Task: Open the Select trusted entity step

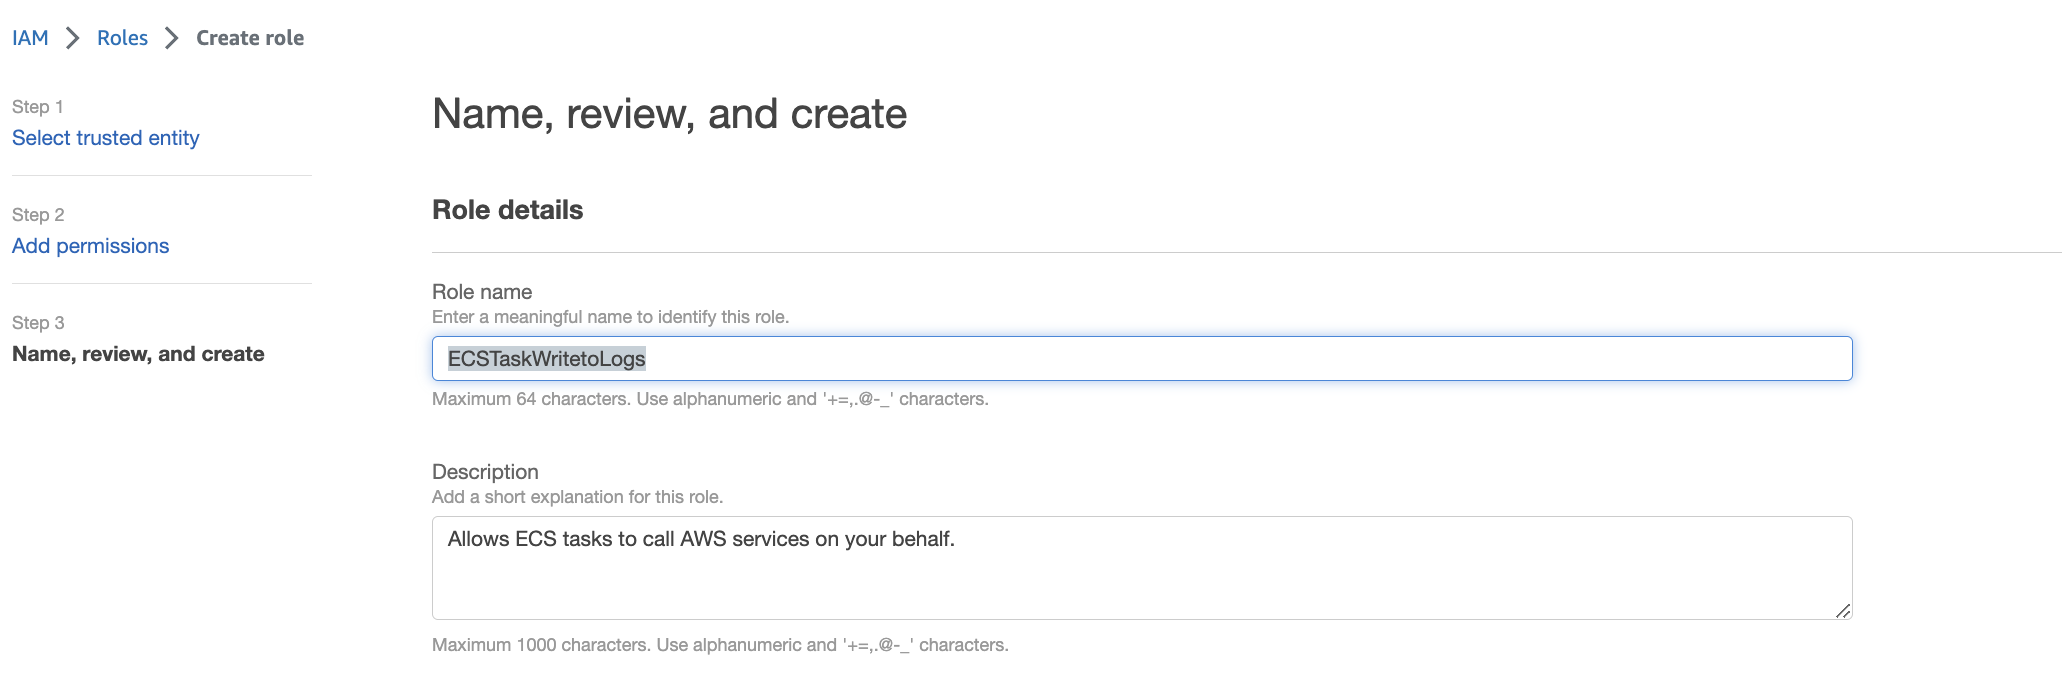Action: tap(105, 138)
